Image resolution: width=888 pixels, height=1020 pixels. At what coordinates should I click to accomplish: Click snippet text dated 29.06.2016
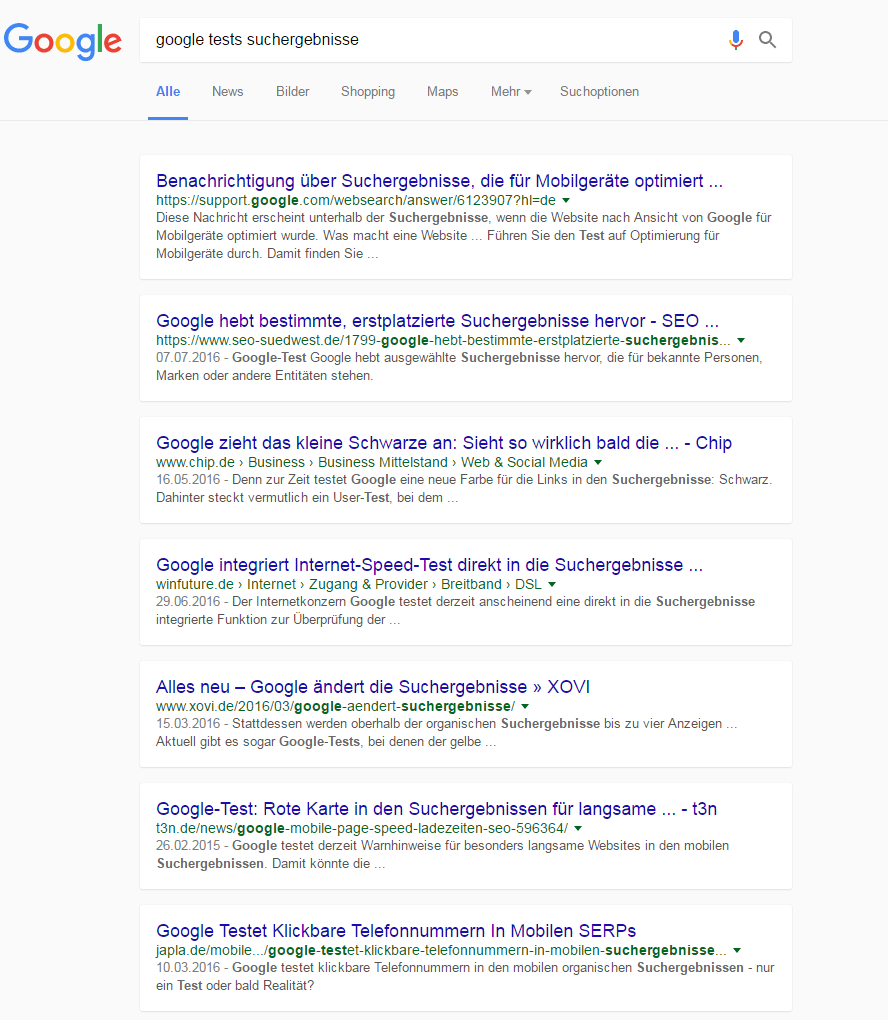pyautogui.click(x=455, y=611)
